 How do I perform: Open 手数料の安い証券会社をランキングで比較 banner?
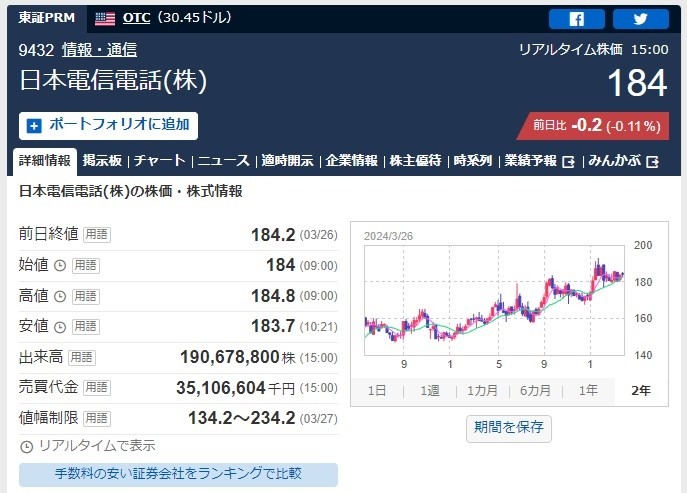pos(178,475)
